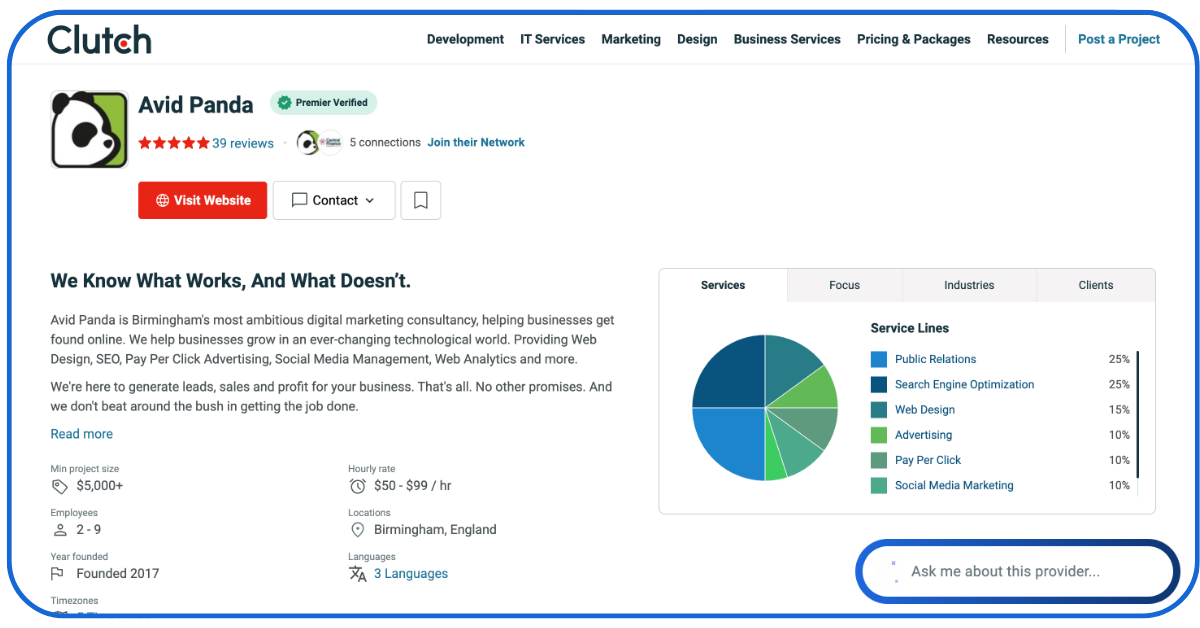Screen dimensions: 1200x628
Task: Click the Founded 2017 text
Action: pyautogui.click(x=118, y=574)
